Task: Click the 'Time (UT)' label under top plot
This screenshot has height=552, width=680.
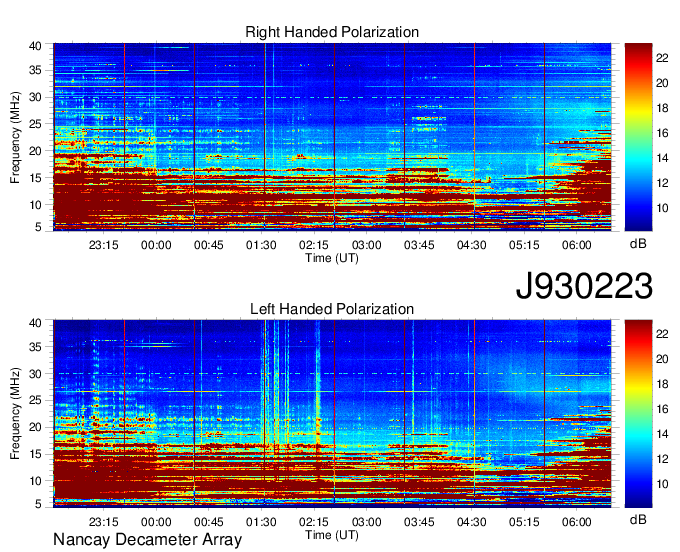Action: [x=332, y=258]
